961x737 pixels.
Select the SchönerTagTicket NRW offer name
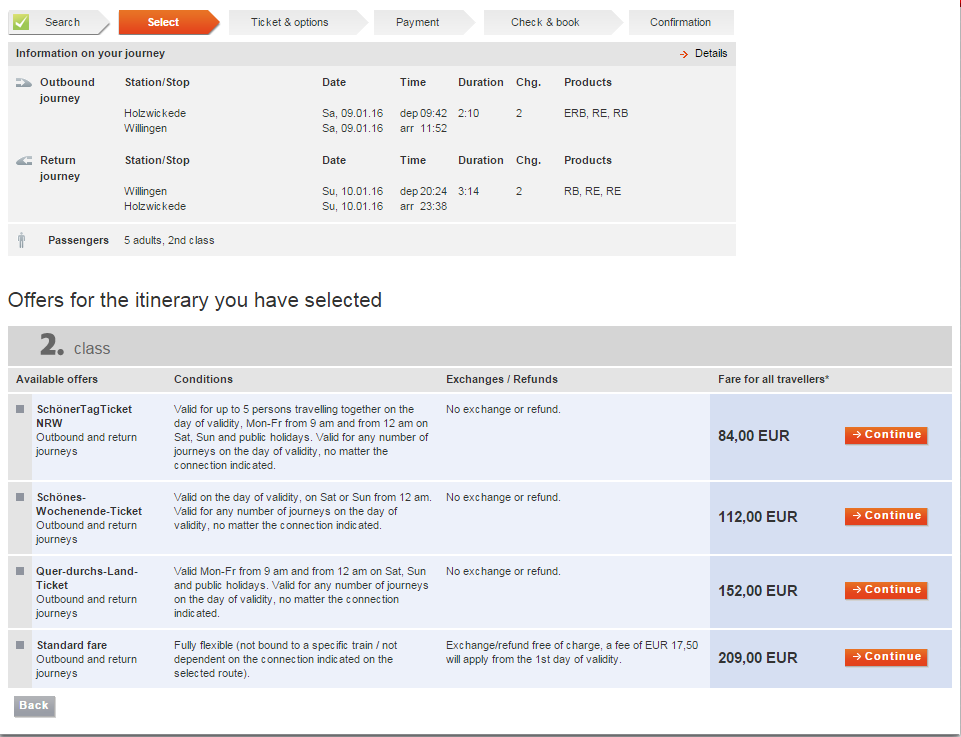click(x=84, y=416)
